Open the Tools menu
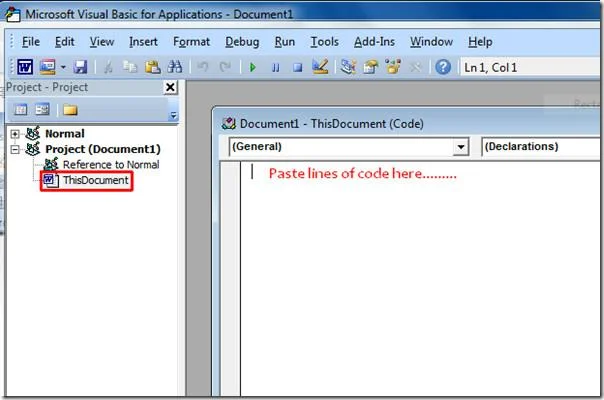The width and height of the screenshot is (604, 400). click(x=324, y=42)
